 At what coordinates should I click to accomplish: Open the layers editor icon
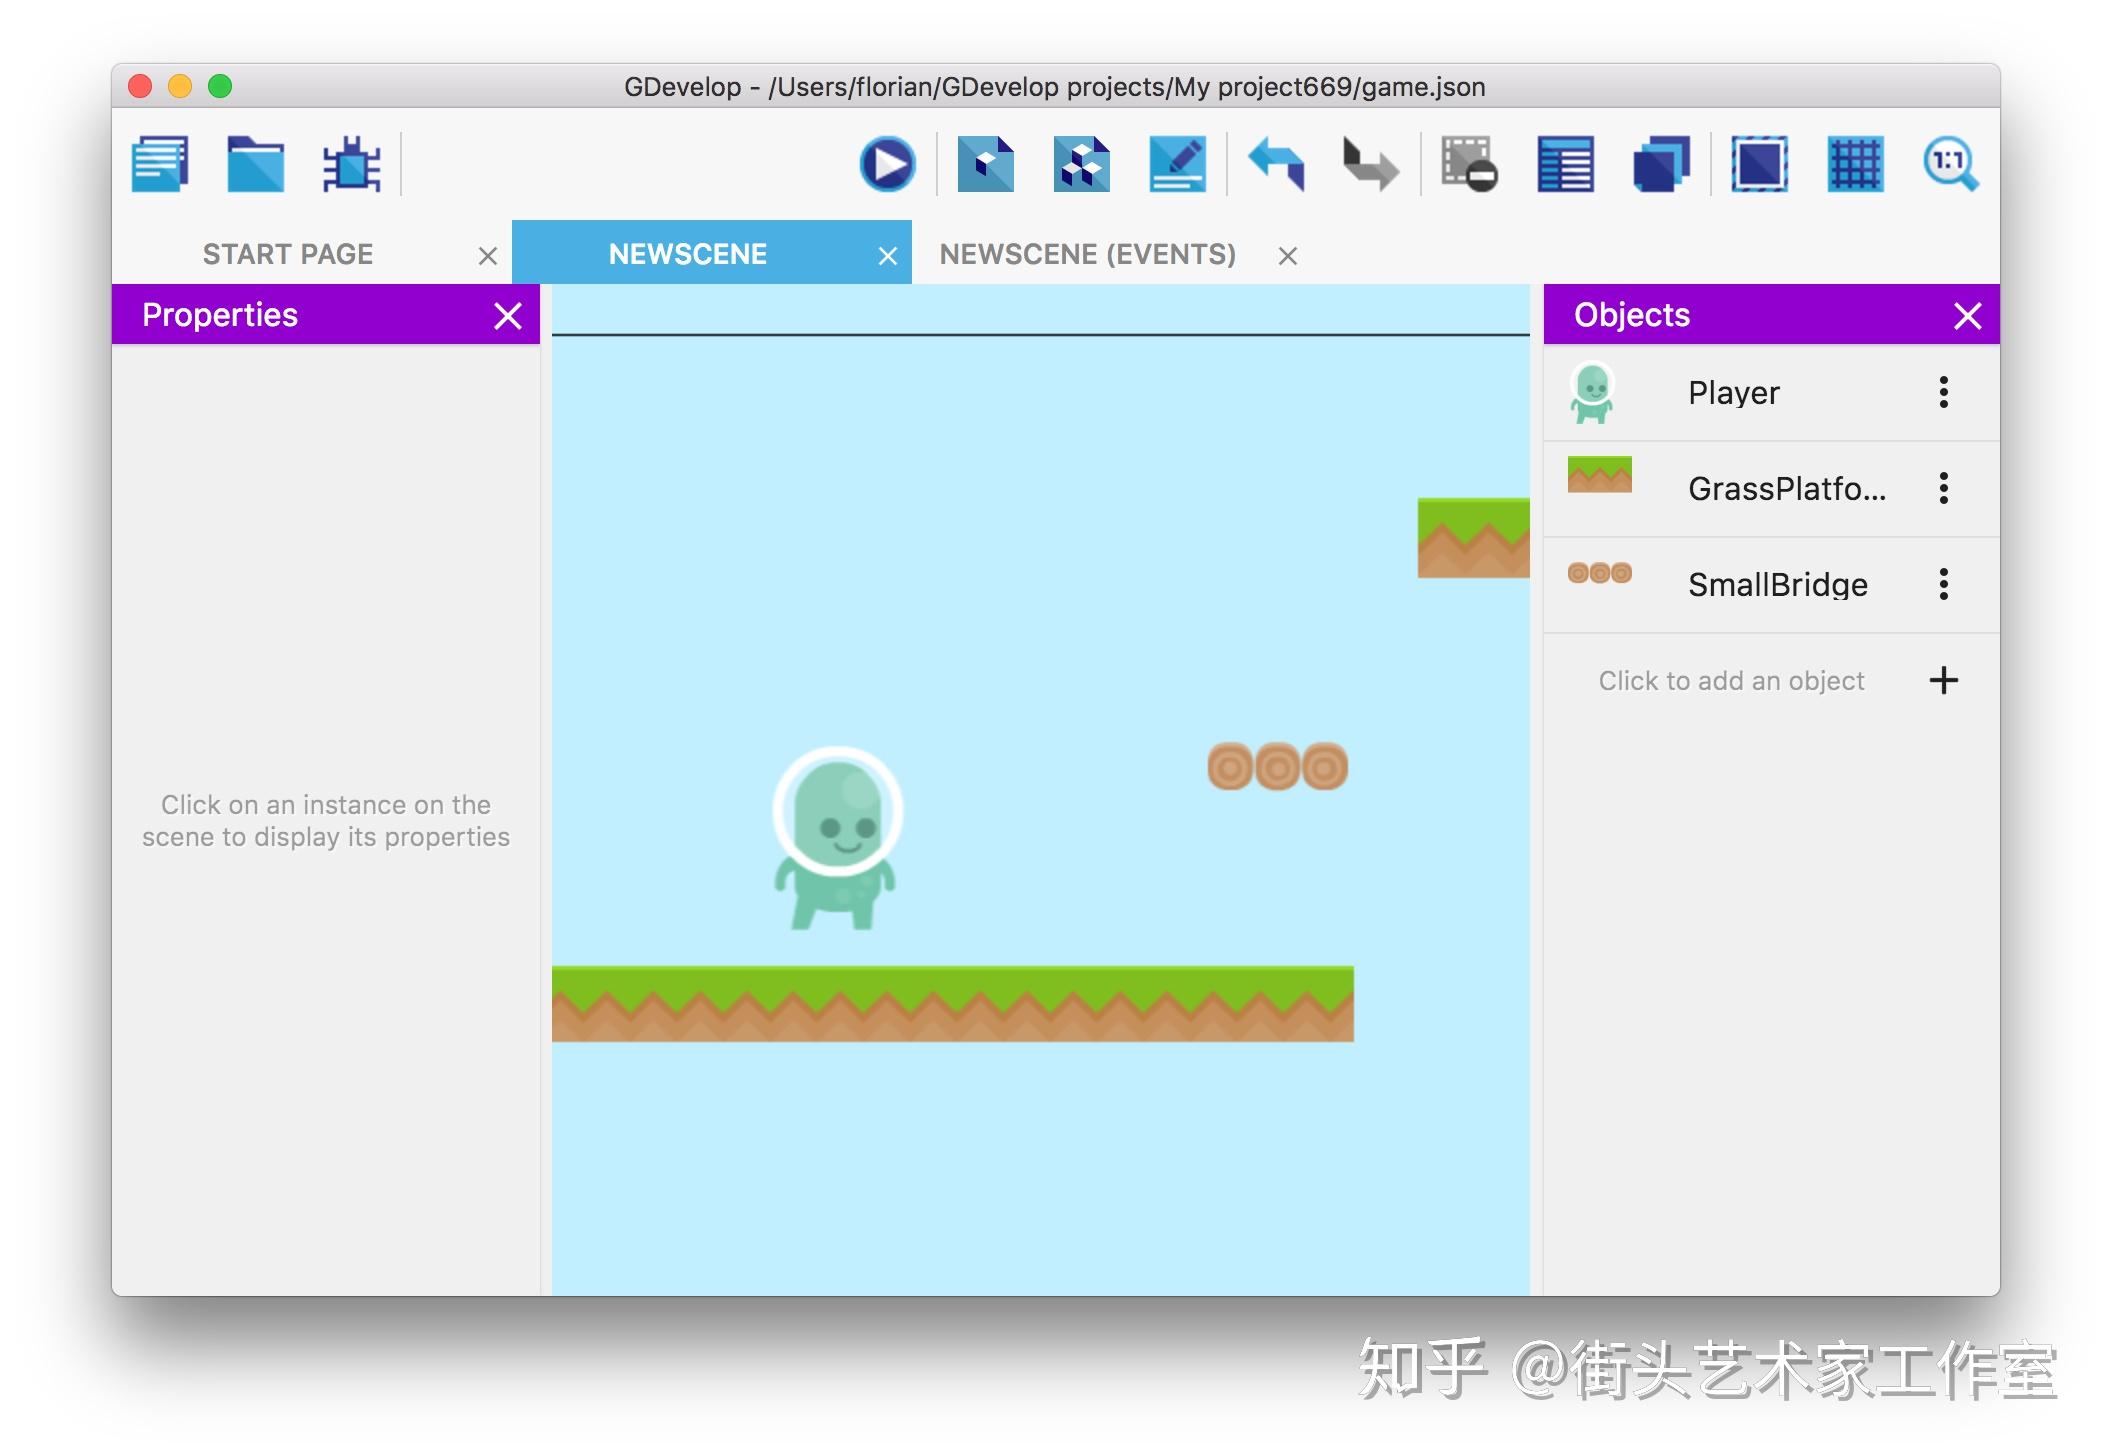tap(1661, 164)
